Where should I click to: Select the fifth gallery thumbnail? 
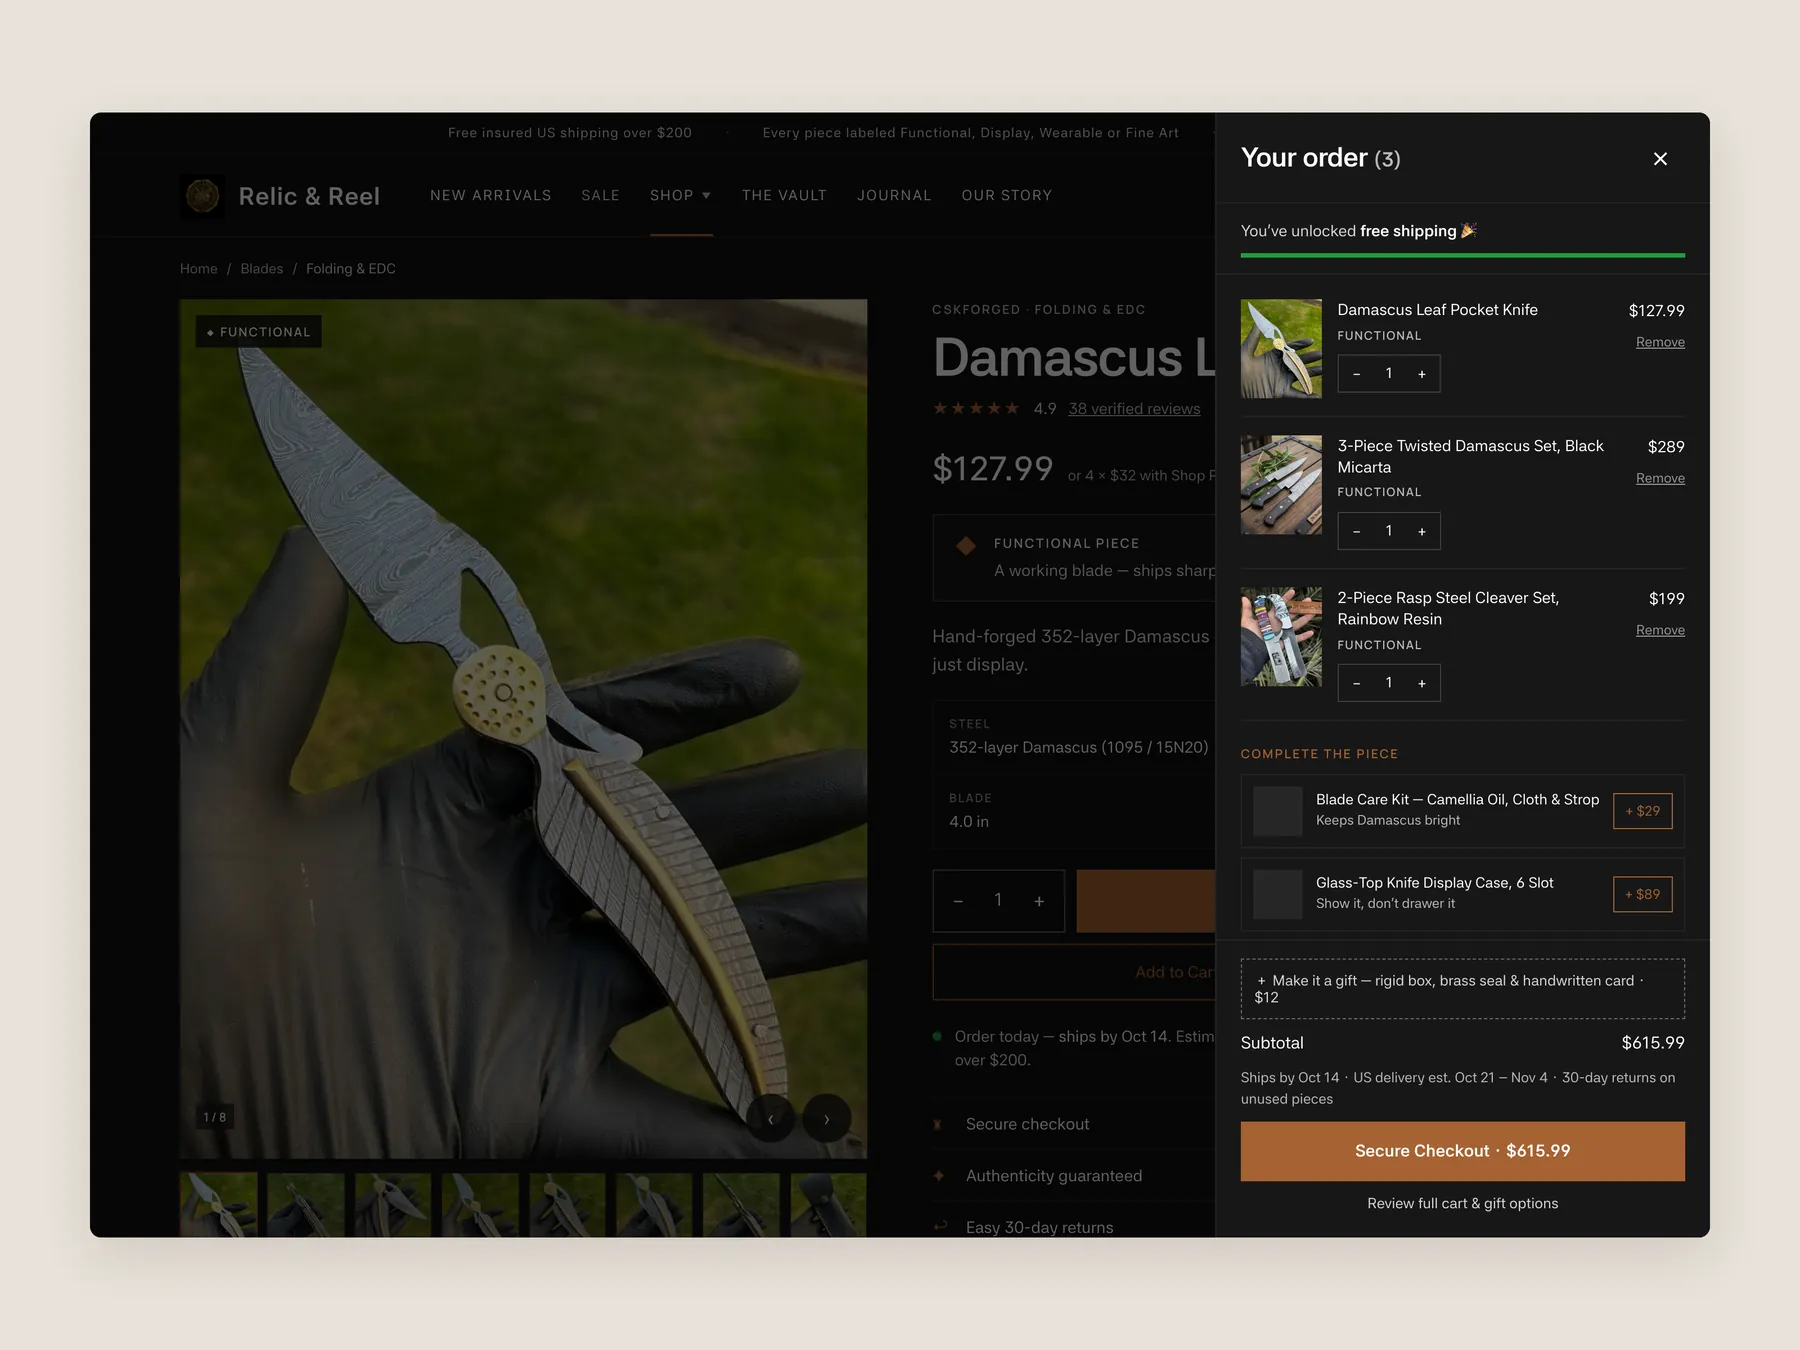[567, 1205]
